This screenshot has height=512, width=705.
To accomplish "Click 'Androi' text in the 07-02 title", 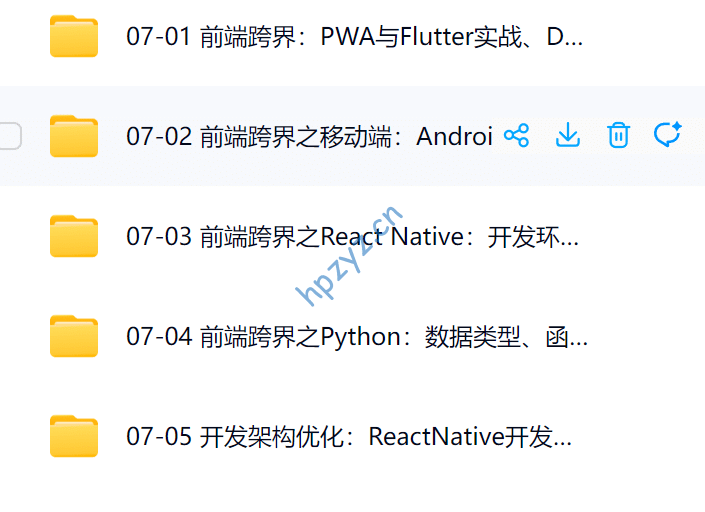I will click(x=455, y=137).
